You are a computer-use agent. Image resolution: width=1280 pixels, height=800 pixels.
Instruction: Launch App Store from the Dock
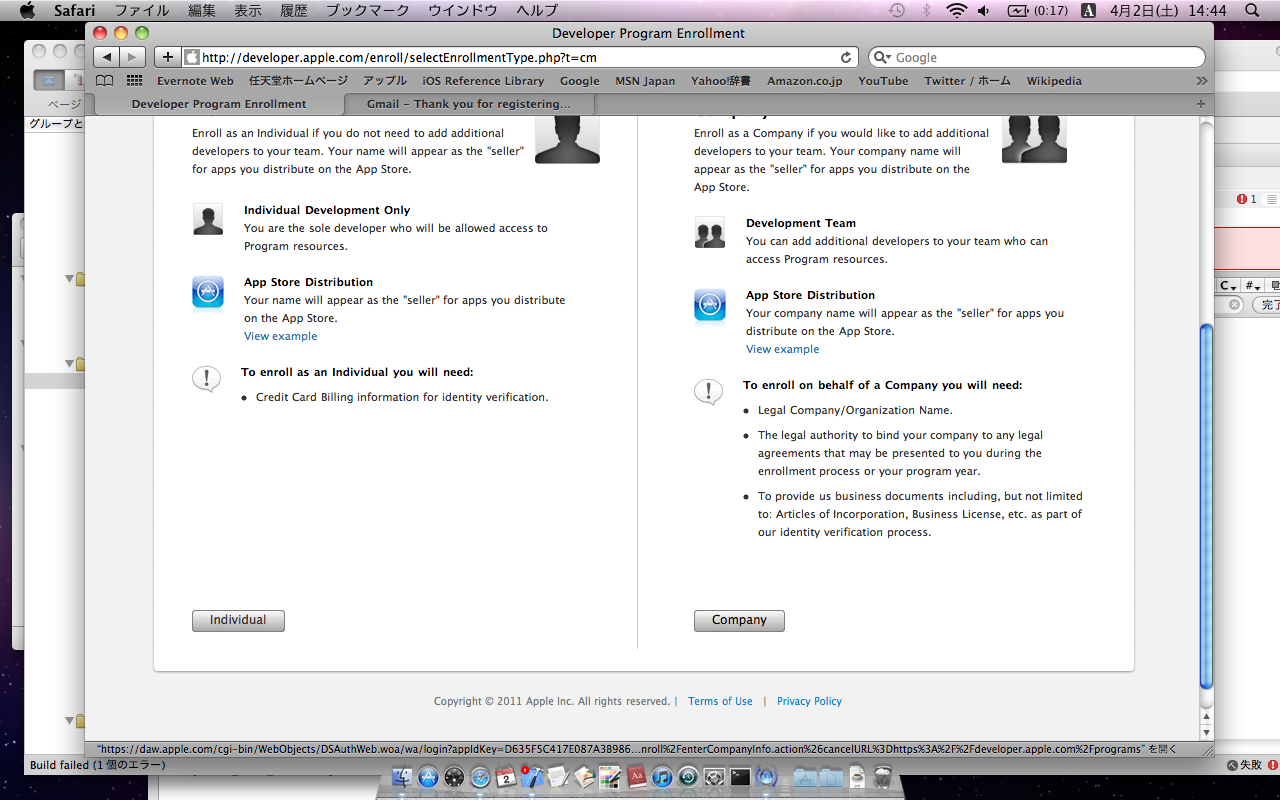click(x=429, y=777)
